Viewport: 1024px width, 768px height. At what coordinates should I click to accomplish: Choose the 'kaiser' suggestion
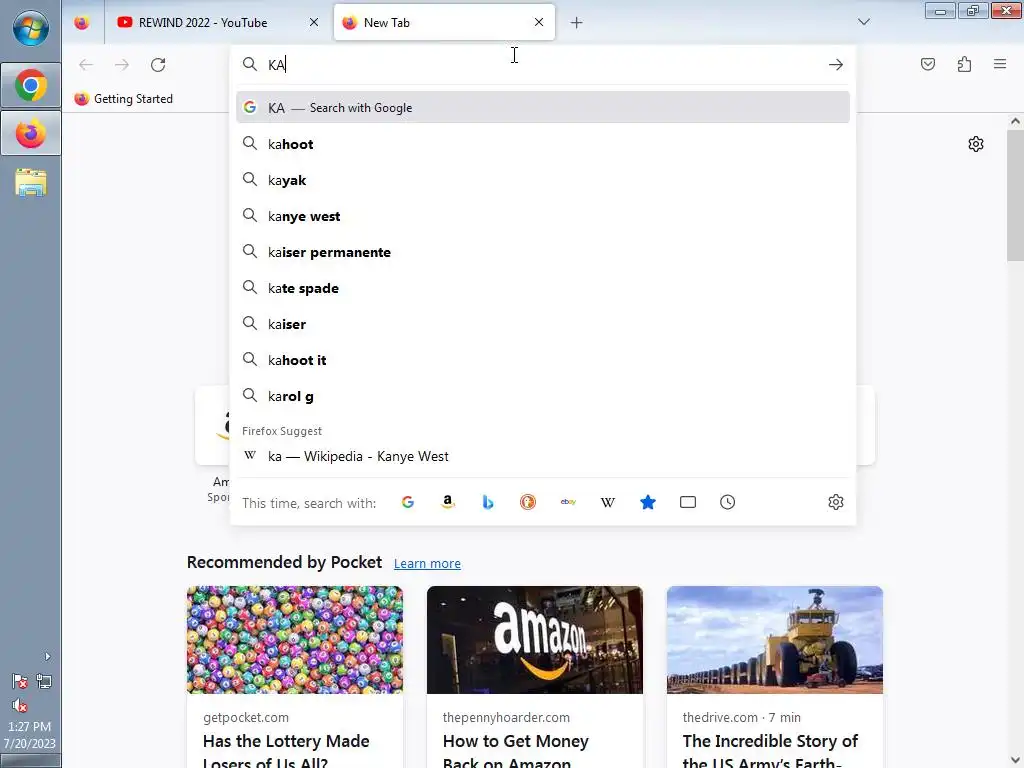coord(543,324)
